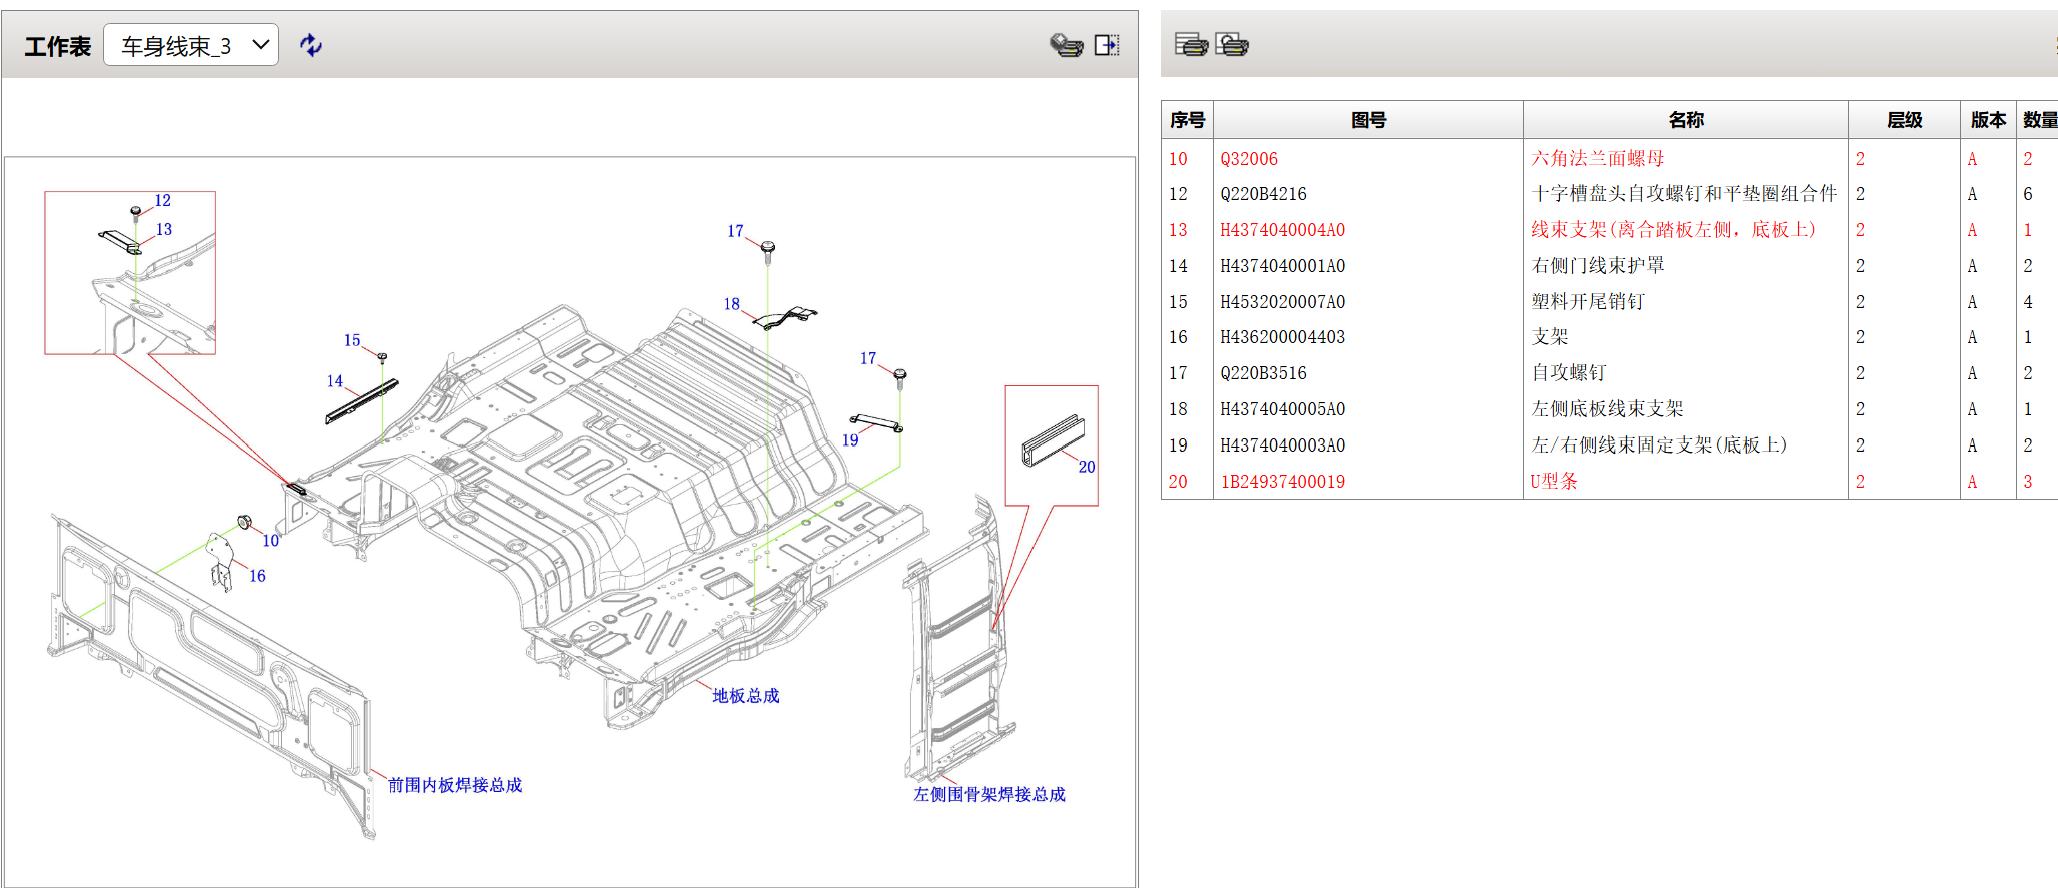Click the export panel icon beside the printer
The width and height of the screenshot is (2058, 888).
click(1107, 45)
